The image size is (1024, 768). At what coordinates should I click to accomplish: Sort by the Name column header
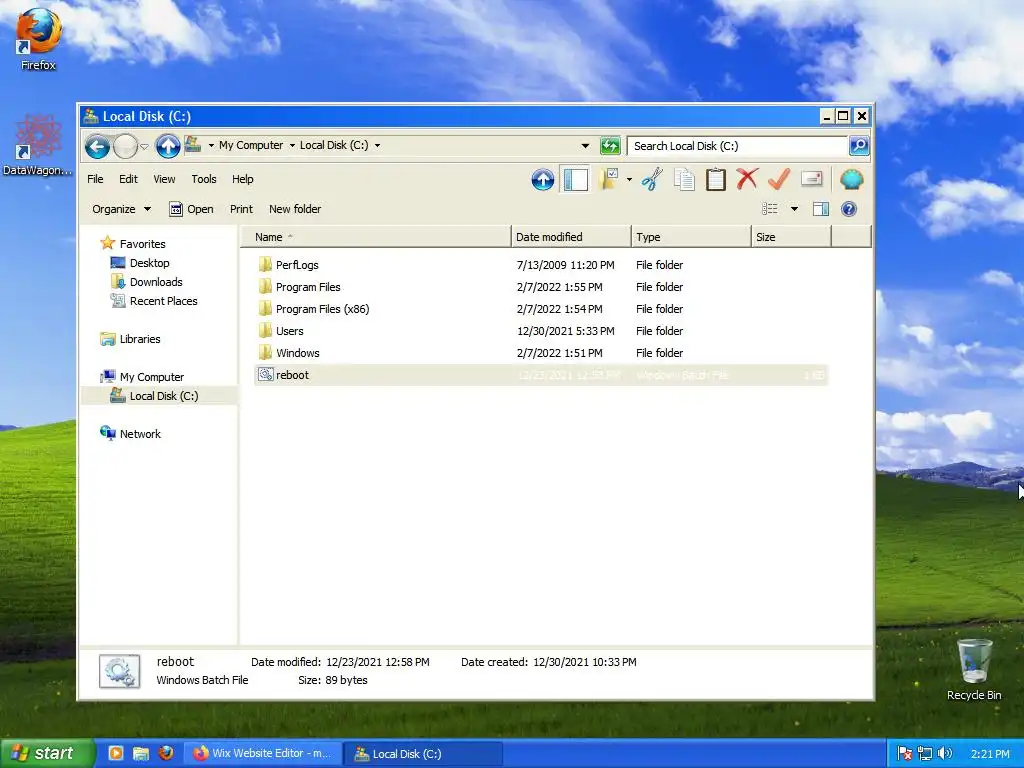click(x=376, y=237)
